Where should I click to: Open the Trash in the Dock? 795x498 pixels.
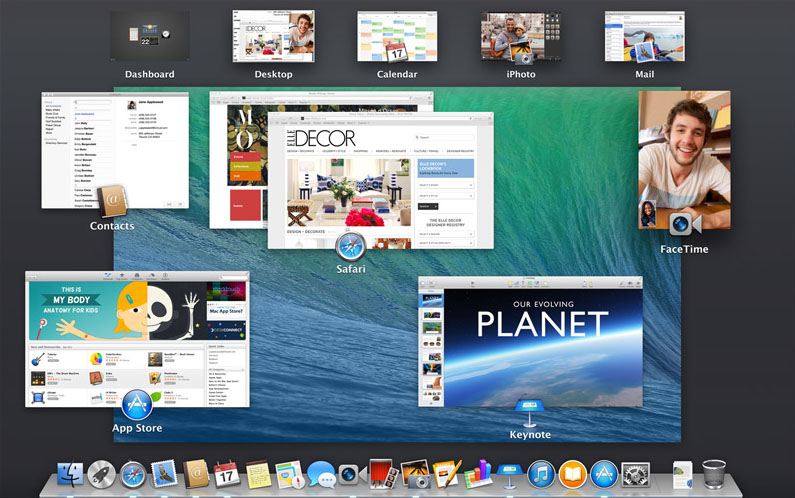[x=714, y=474]
